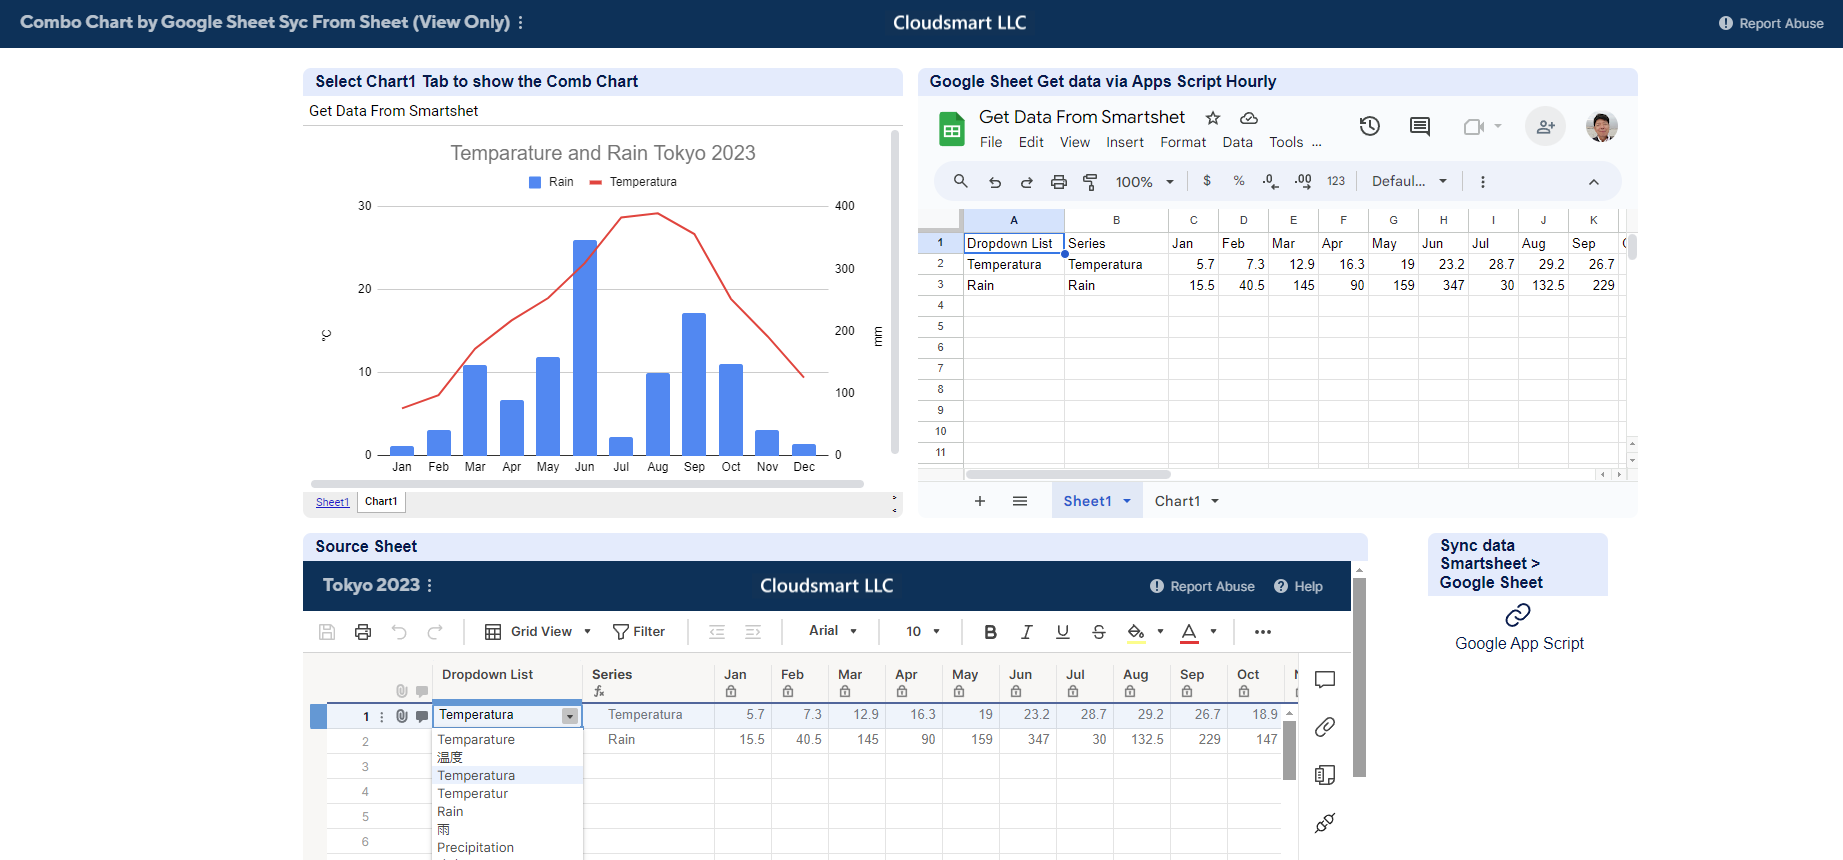Image resolution: width=1843 pixels, height=860 pixels.
Task: Open the Arial font dropdown
Action: 833,631
